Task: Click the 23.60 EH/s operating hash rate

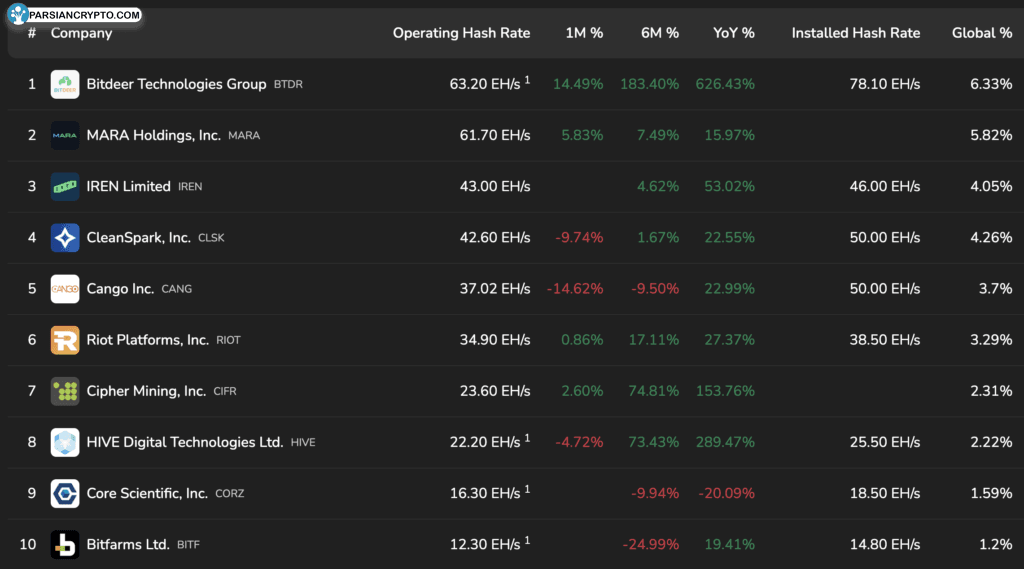Action: [x=495, y=391]
